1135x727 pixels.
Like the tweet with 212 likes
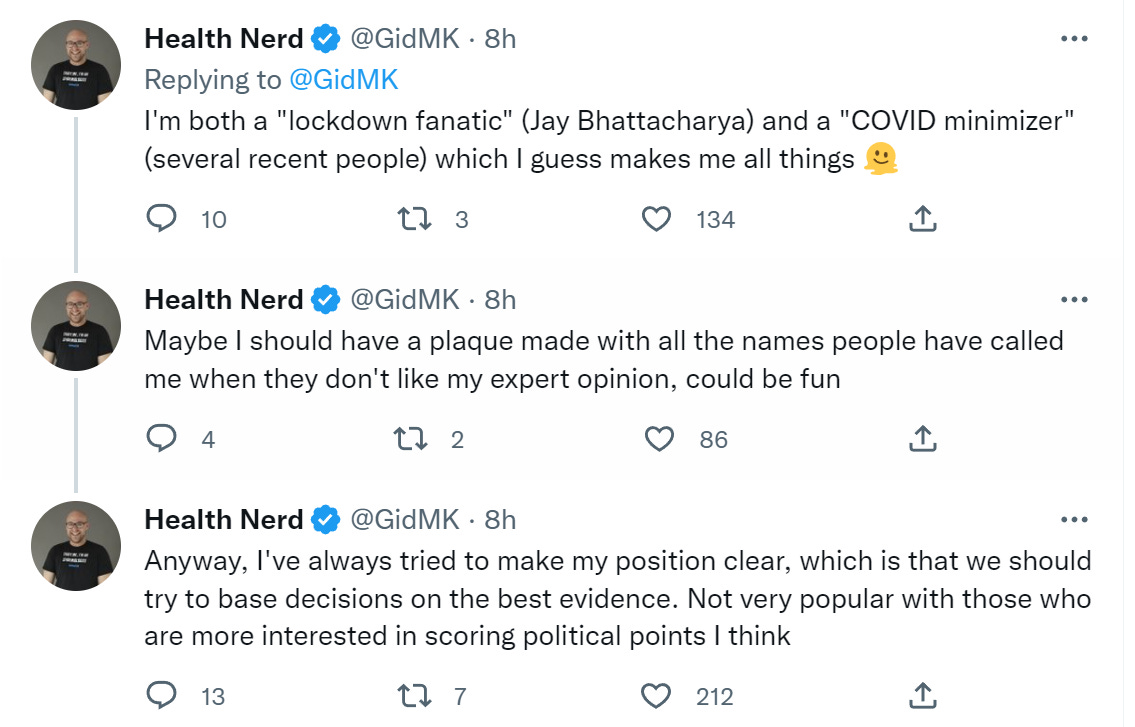[x=656, y=696]
